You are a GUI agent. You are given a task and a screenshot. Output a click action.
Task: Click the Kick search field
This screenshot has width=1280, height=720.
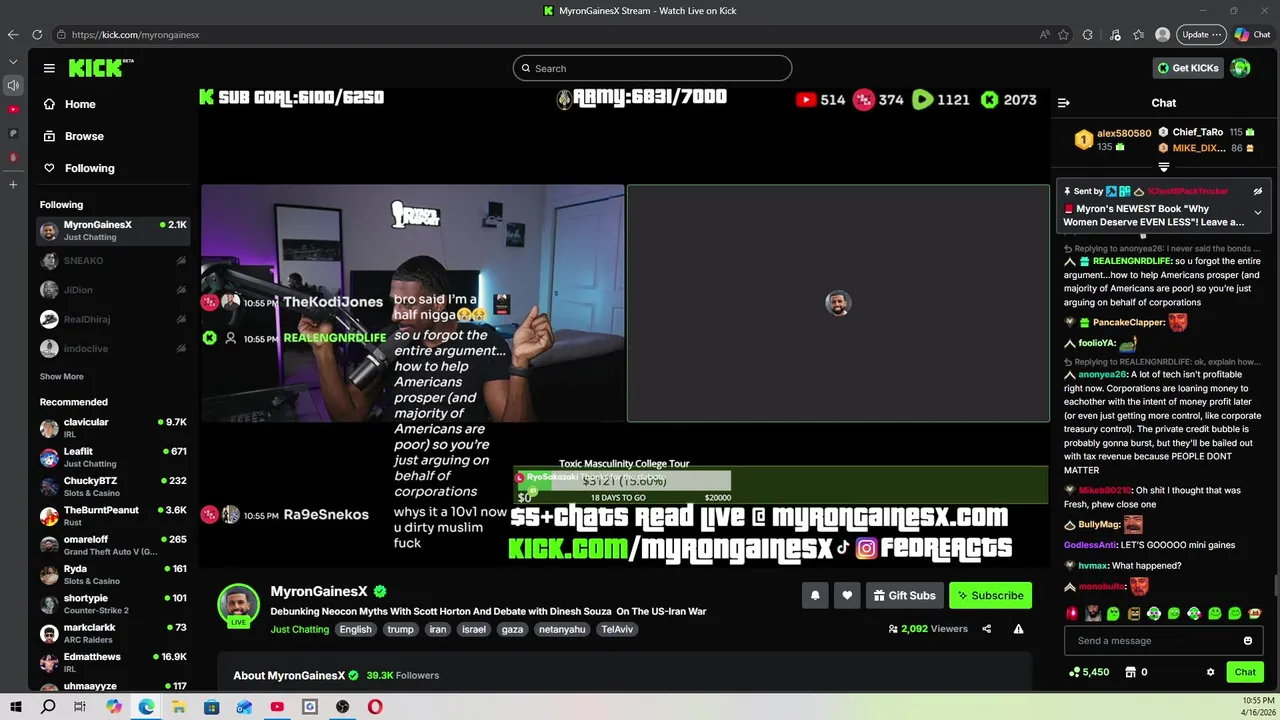[x=652, y=68]
